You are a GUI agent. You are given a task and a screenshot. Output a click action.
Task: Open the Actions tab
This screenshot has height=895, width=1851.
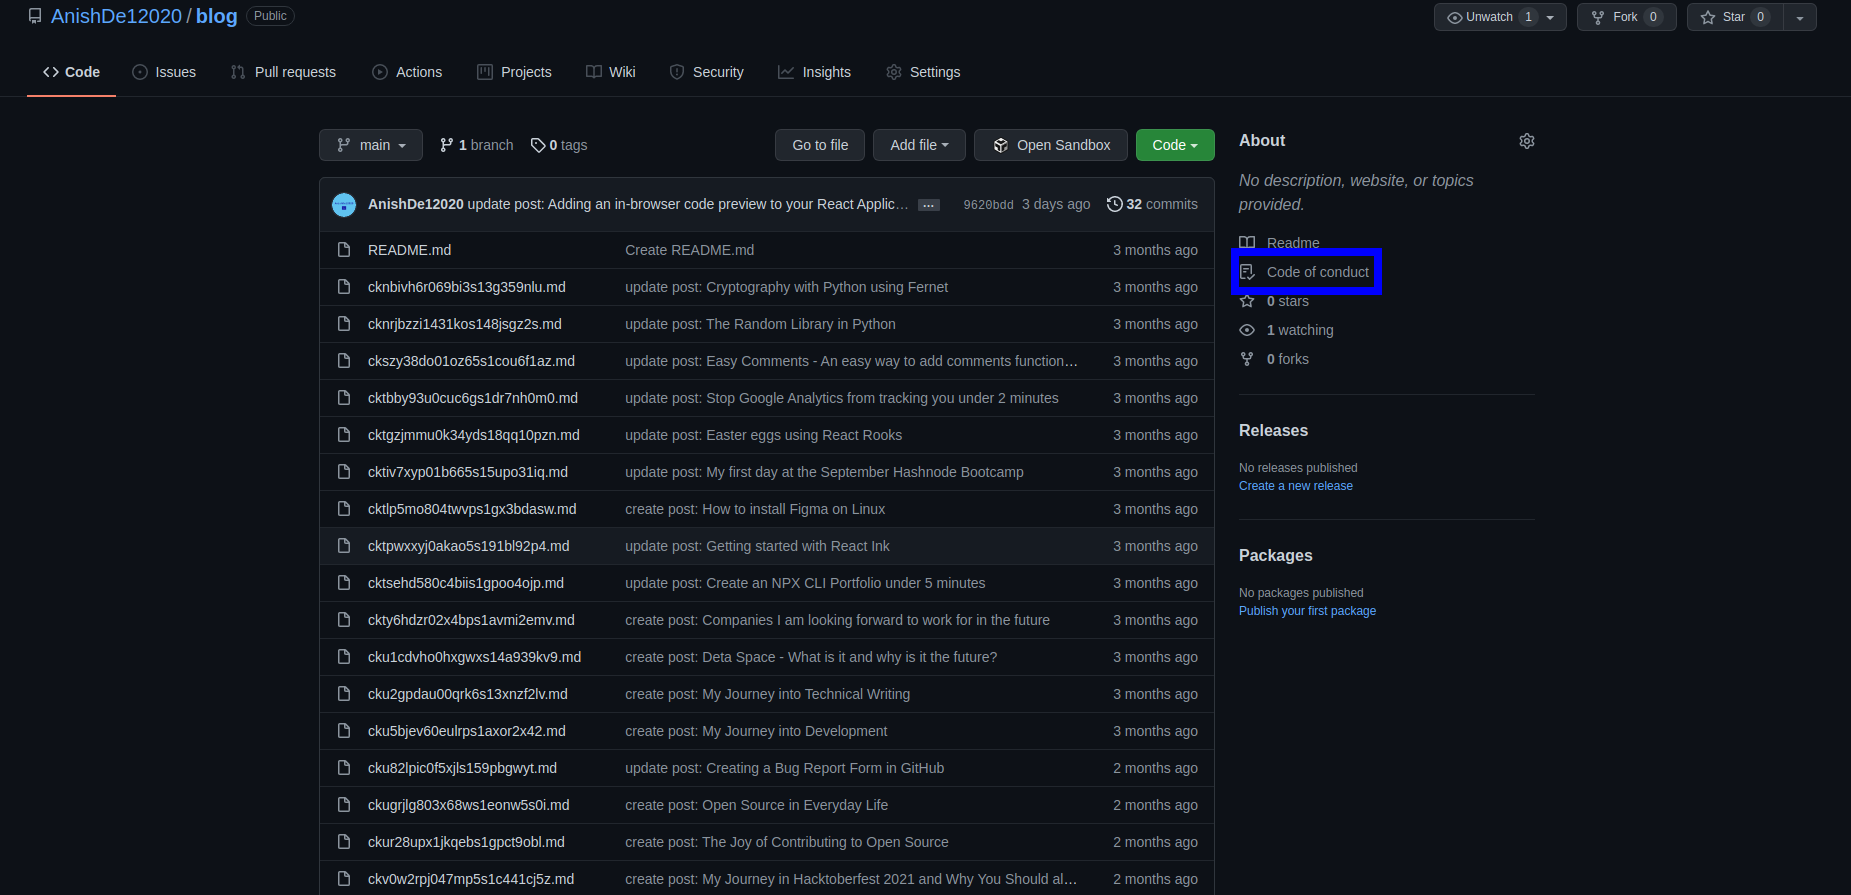point(407,72)
